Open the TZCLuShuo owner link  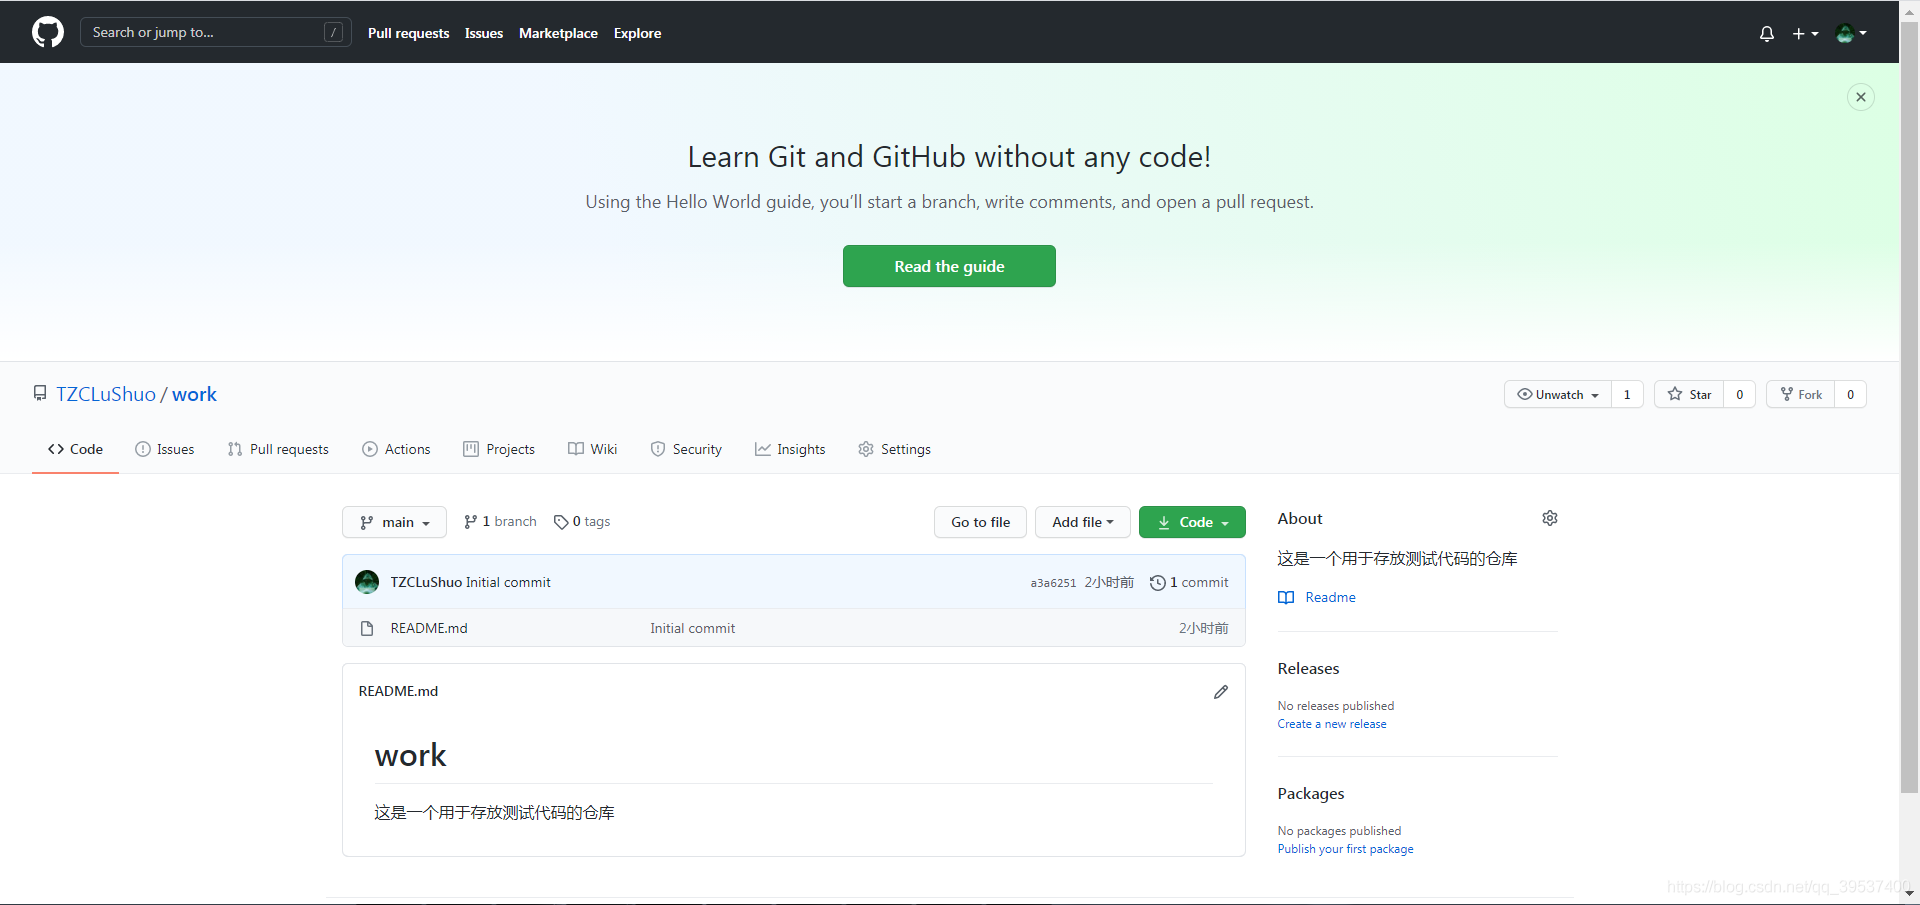(x=106, y=394)
